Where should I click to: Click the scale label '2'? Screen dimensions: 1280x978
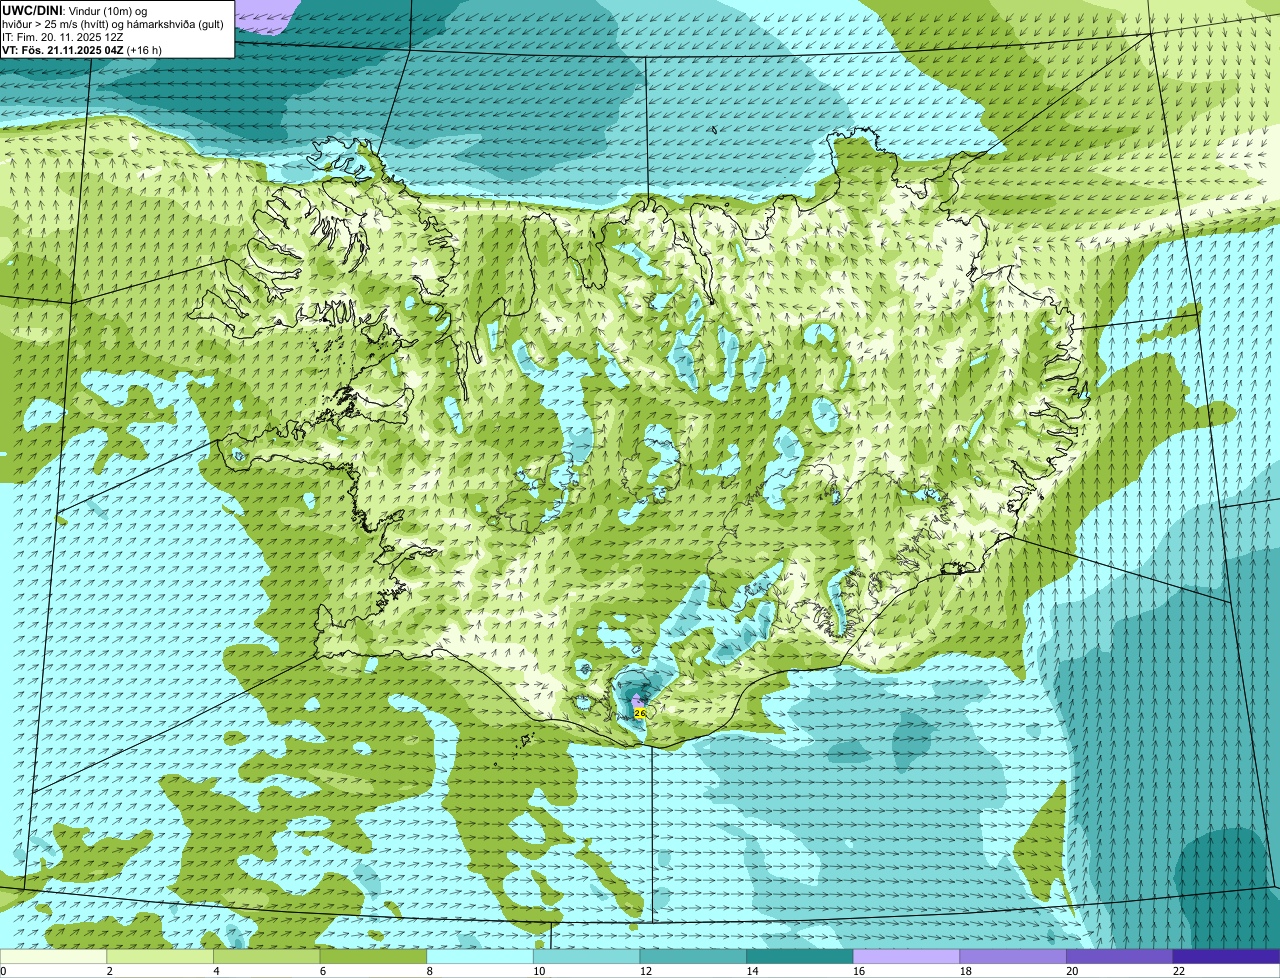pyautogui.click(x=109, y=971)
